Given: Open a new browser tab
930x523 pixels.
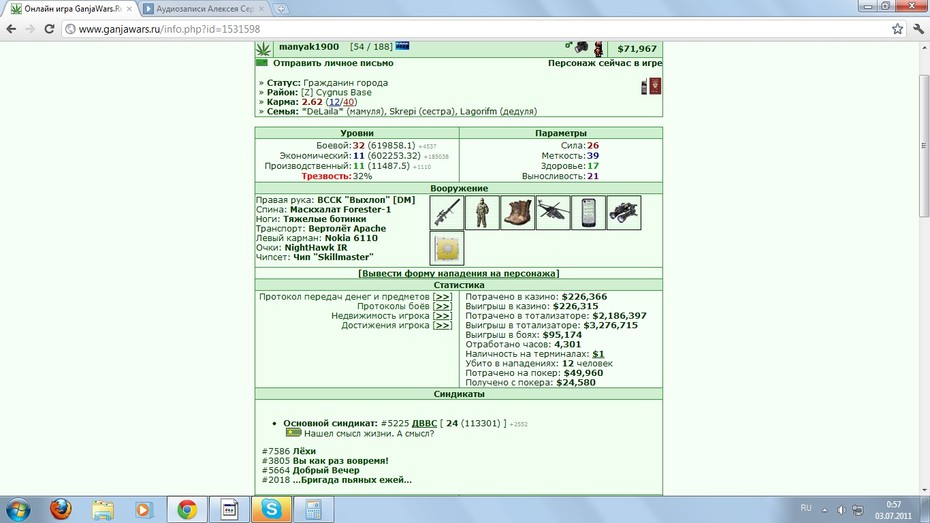Looking at the screenshot, I should coord(281,9).
